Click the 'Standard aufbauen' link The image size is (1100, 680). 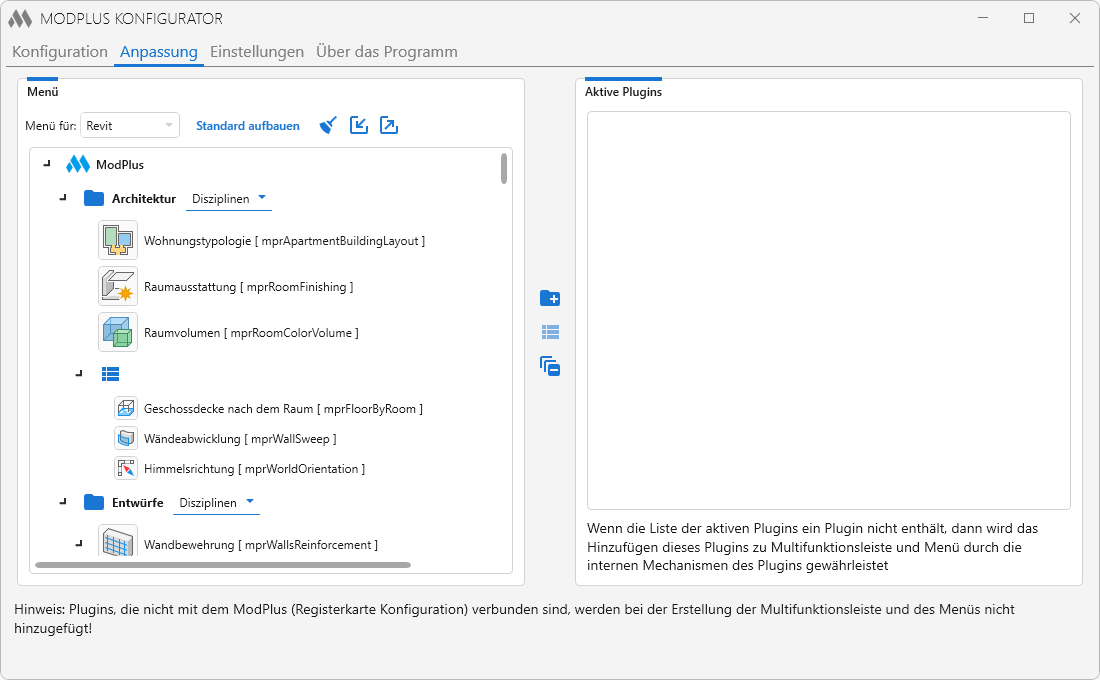coord(248,126)
